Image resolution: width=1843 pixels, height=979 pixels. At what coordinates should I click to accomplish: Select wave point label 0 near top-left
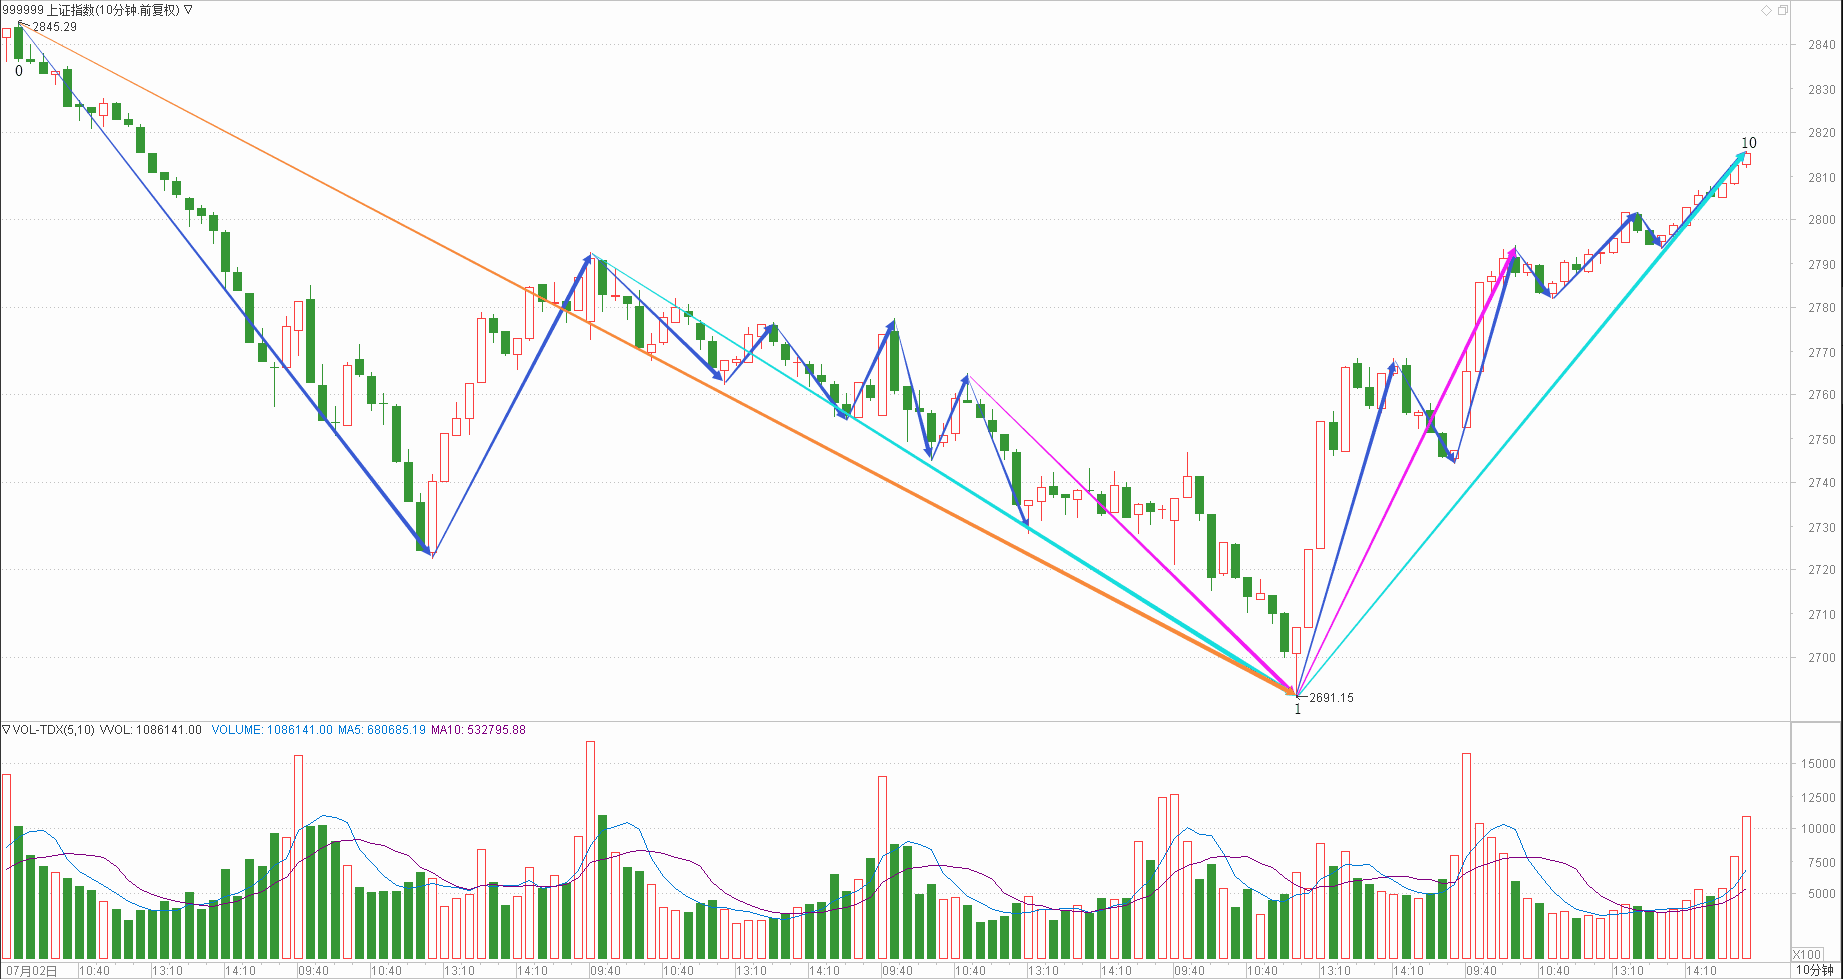[x=18, y=71]
